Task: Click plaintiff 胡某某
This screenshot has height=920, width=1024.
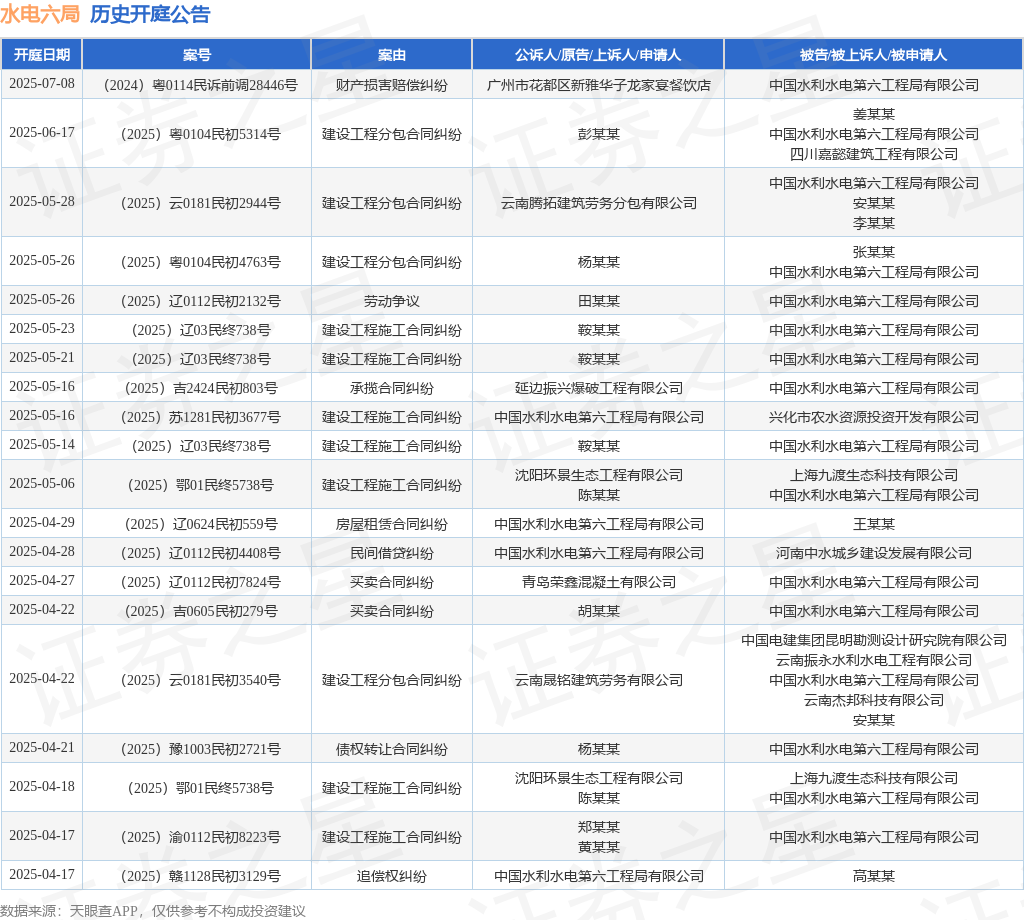Action: [x=598, y=612]
